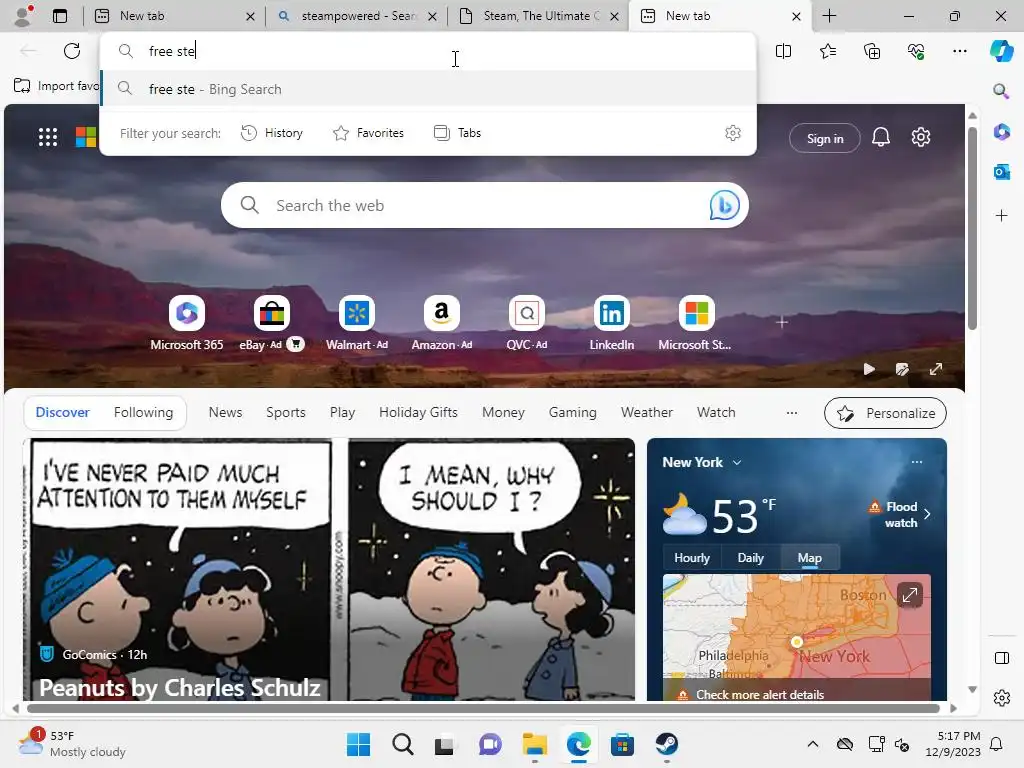The image size is (1024, 768).
Task: Open eBay quick link tile
Action: [x=272, y=323]
